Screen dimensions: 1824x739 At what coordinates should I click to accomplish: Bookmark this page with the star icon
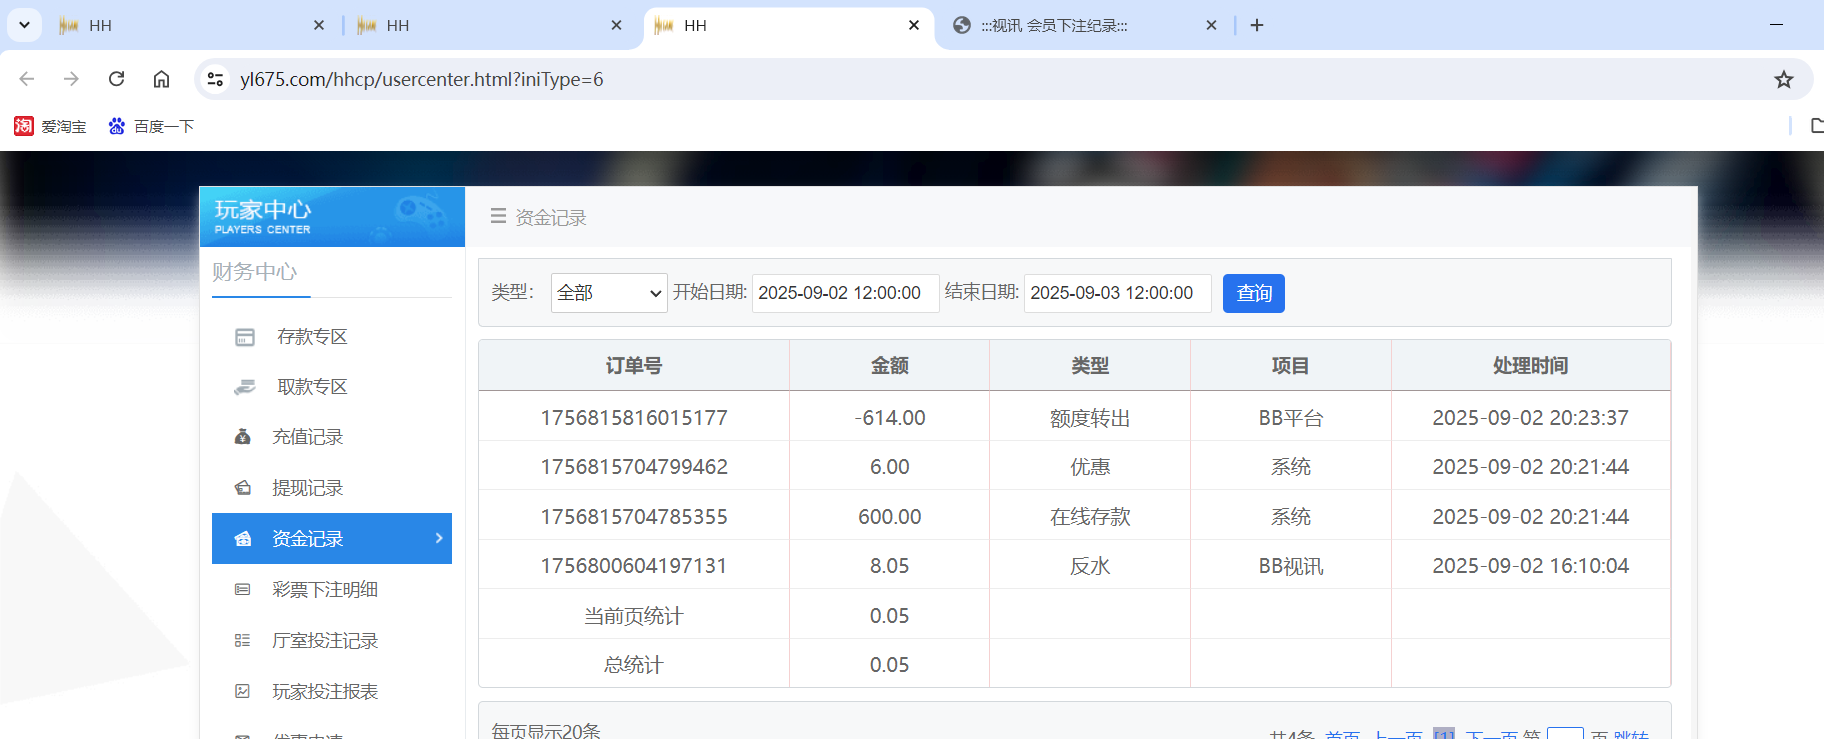click(x=1783, y=79)
